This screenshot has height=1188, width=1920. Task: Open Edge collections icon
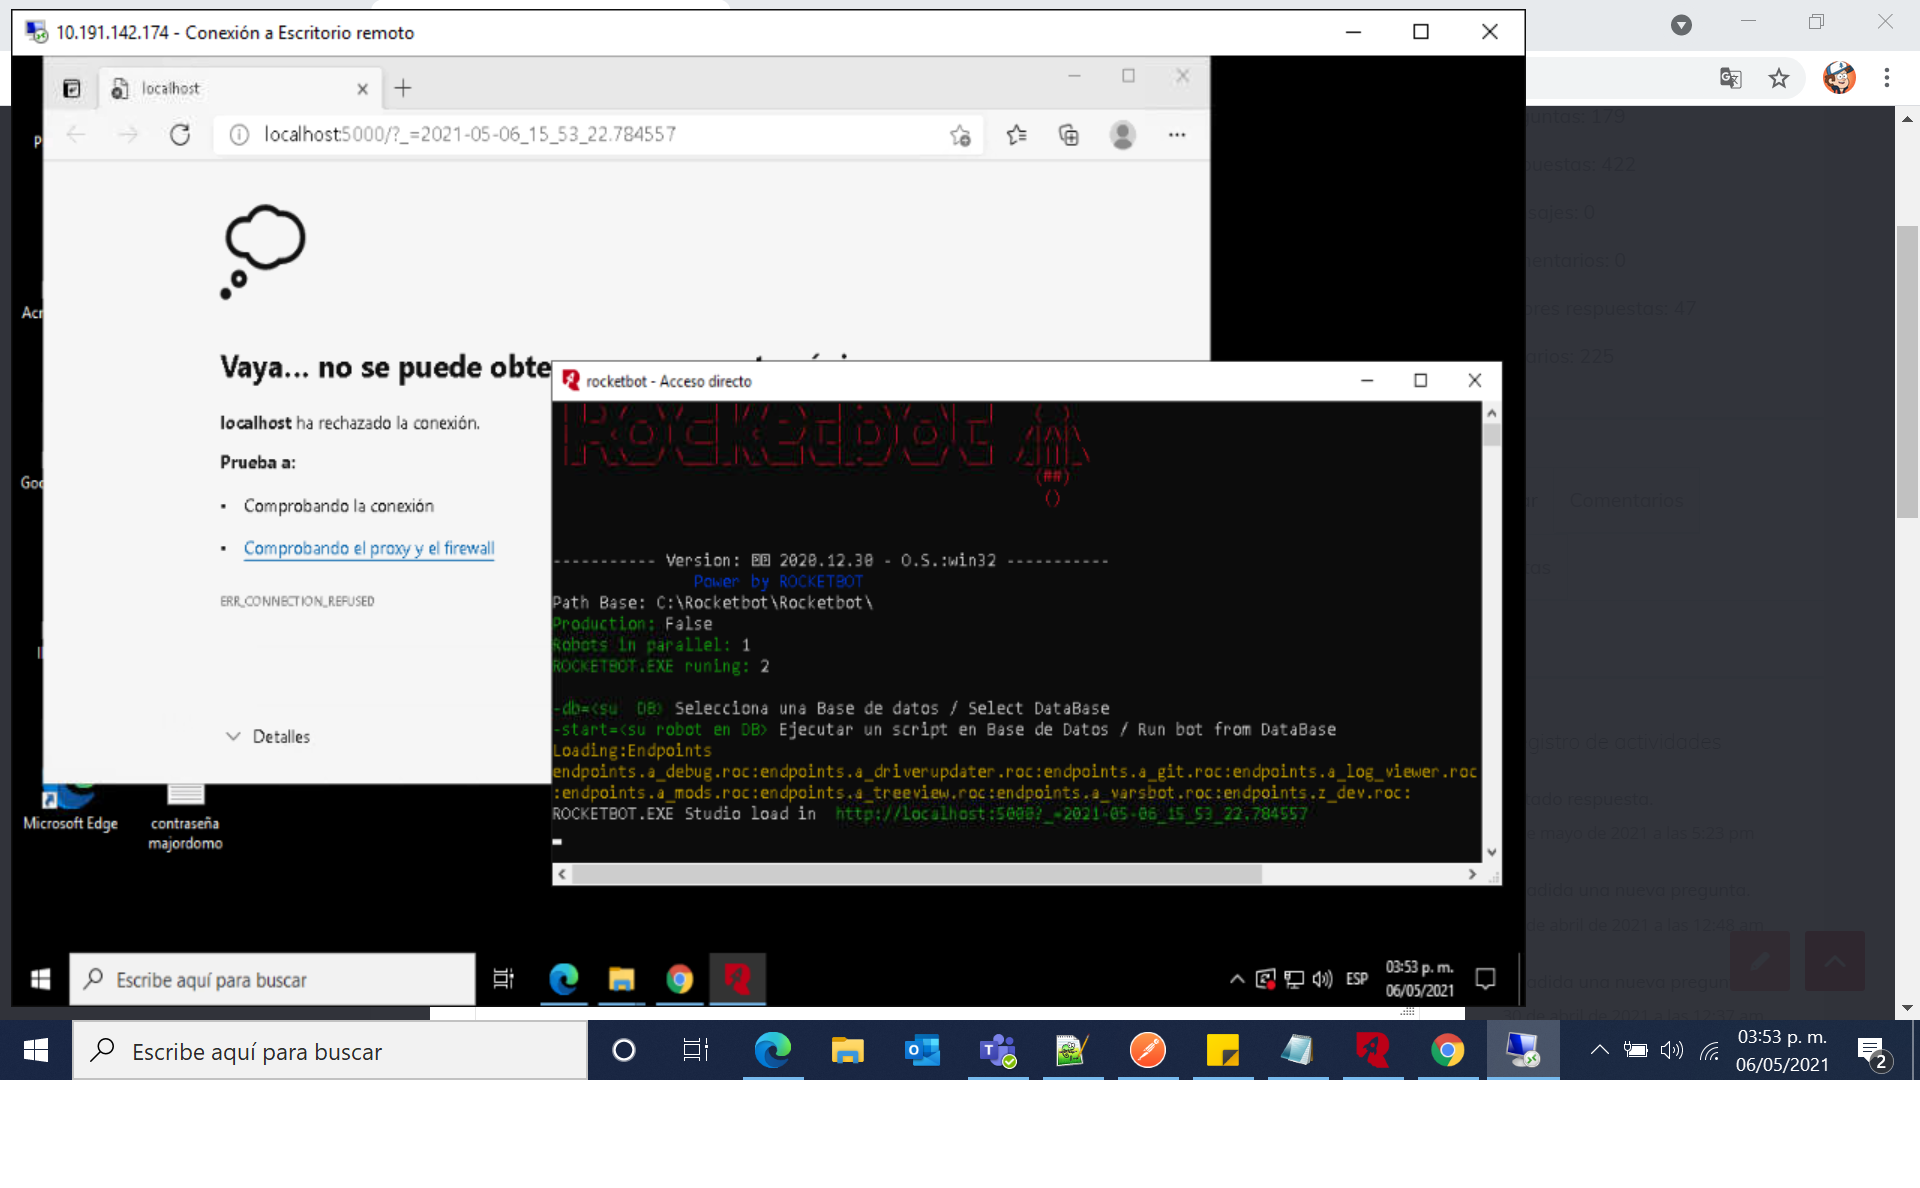(x=1069, y=135)
